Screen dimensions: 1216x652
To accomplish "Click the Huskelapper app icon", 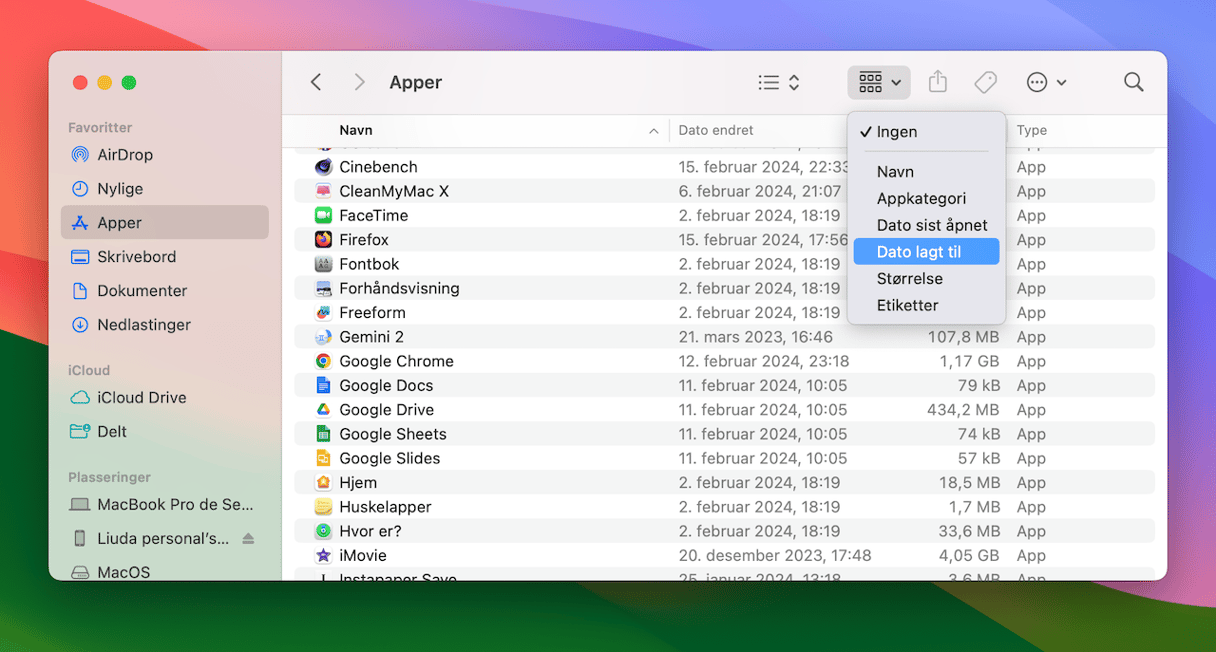I will click(323, 507).
